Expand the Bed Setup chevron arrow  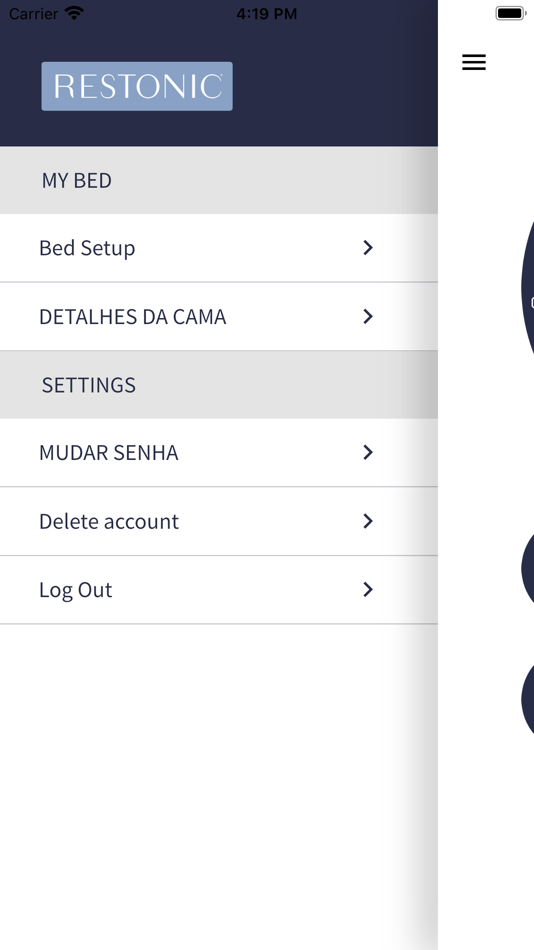[x=367, y=247]
